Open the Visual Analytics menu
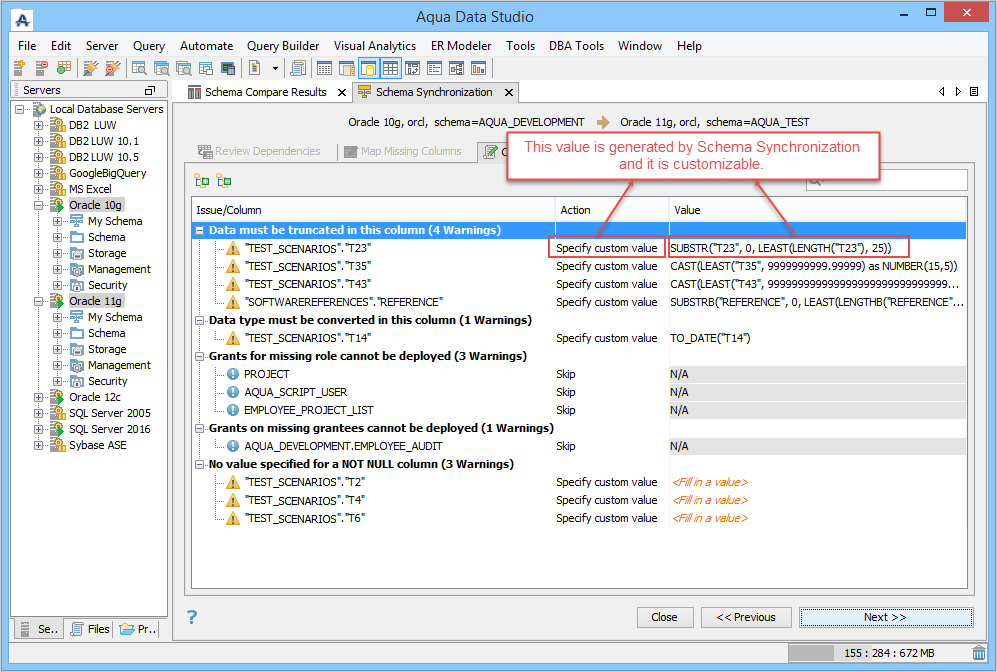The image size is (997, 672). (375, 46)
